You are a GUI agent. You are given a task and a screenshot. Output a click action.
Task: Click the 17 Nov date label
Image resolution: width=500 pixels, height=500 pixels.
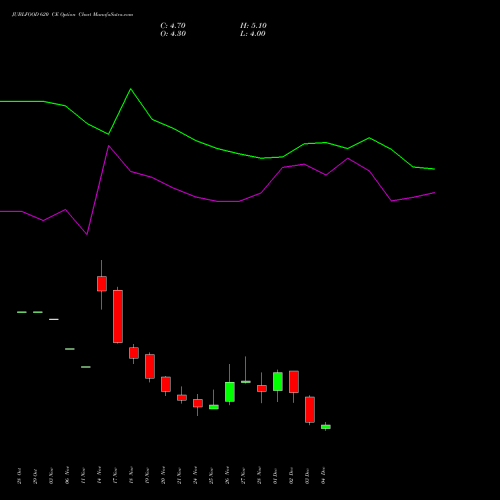[115, 476]
